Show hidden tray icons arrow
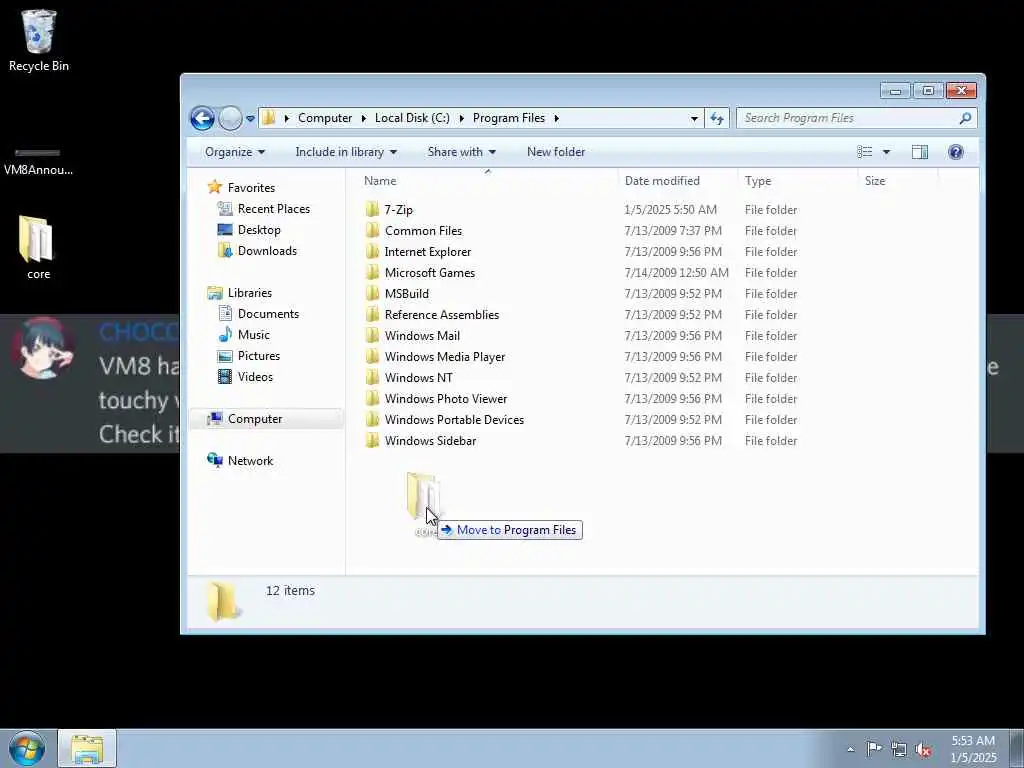The image size is (1024, 768). (x=850, y=750)
